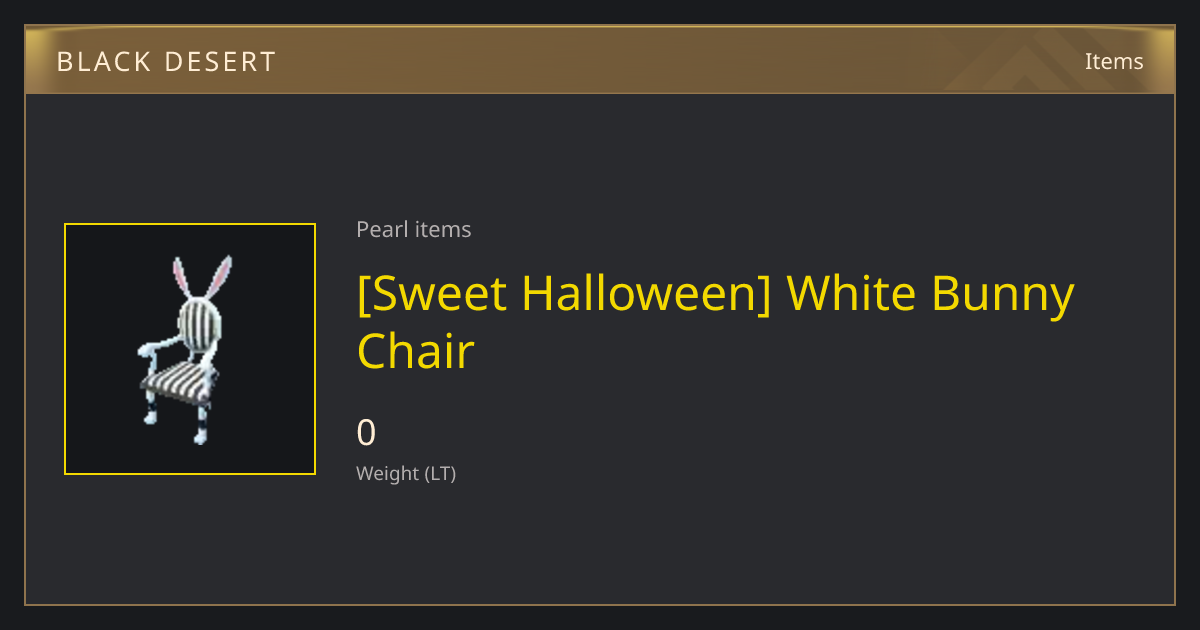Viewport: 1200px width, 630px height.
Task: Click the [Sweet Halloween] White Bunny Chair title
Action: (715, 321)
